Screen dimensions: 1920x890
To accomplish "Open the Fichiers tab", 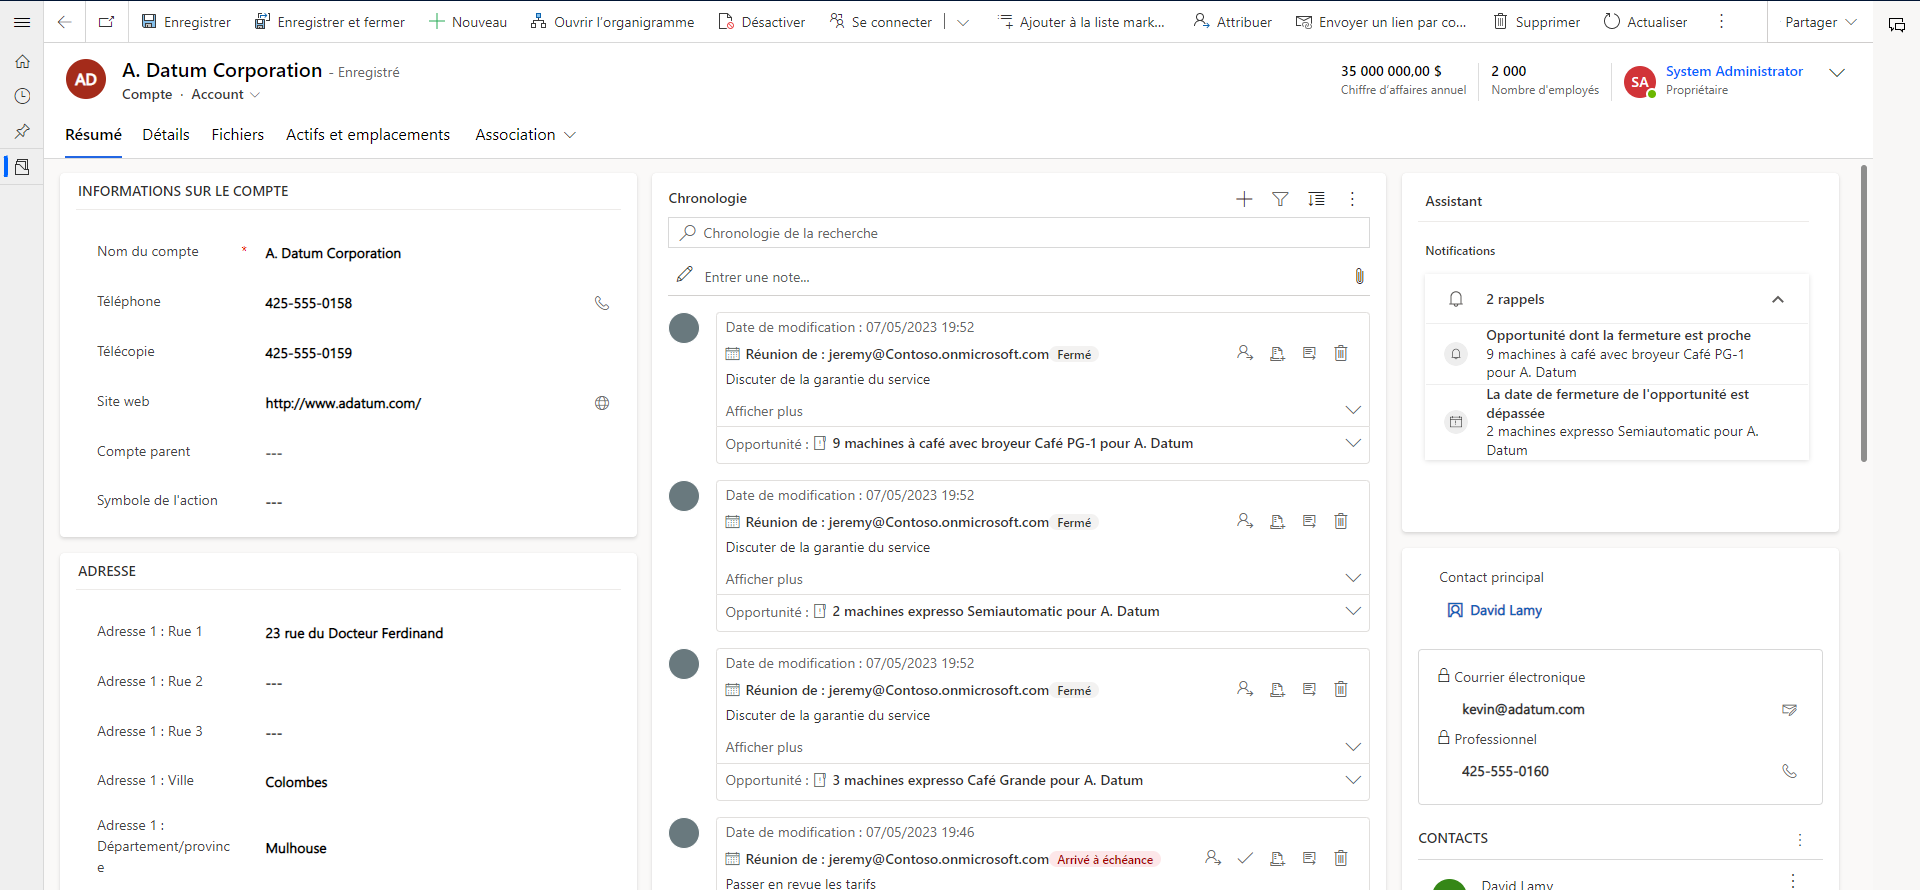I will (x=238, y=135).
